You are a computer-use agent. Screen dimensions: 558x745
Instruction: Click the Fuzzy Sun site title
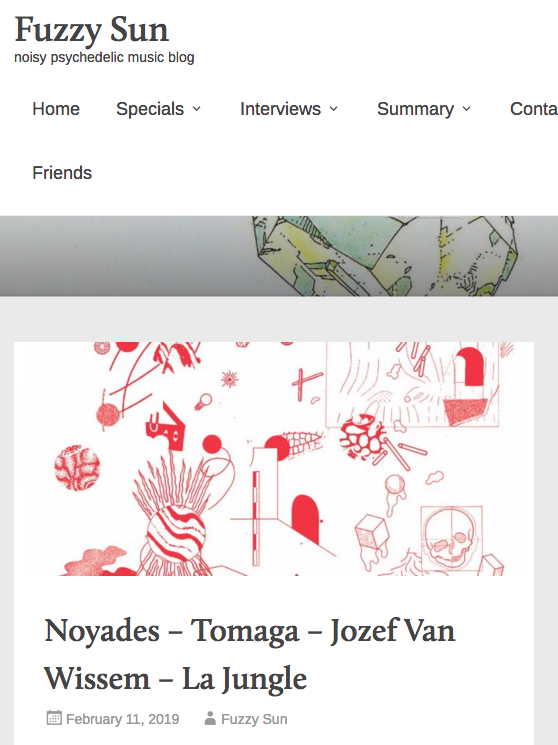[x=92, y=29]
